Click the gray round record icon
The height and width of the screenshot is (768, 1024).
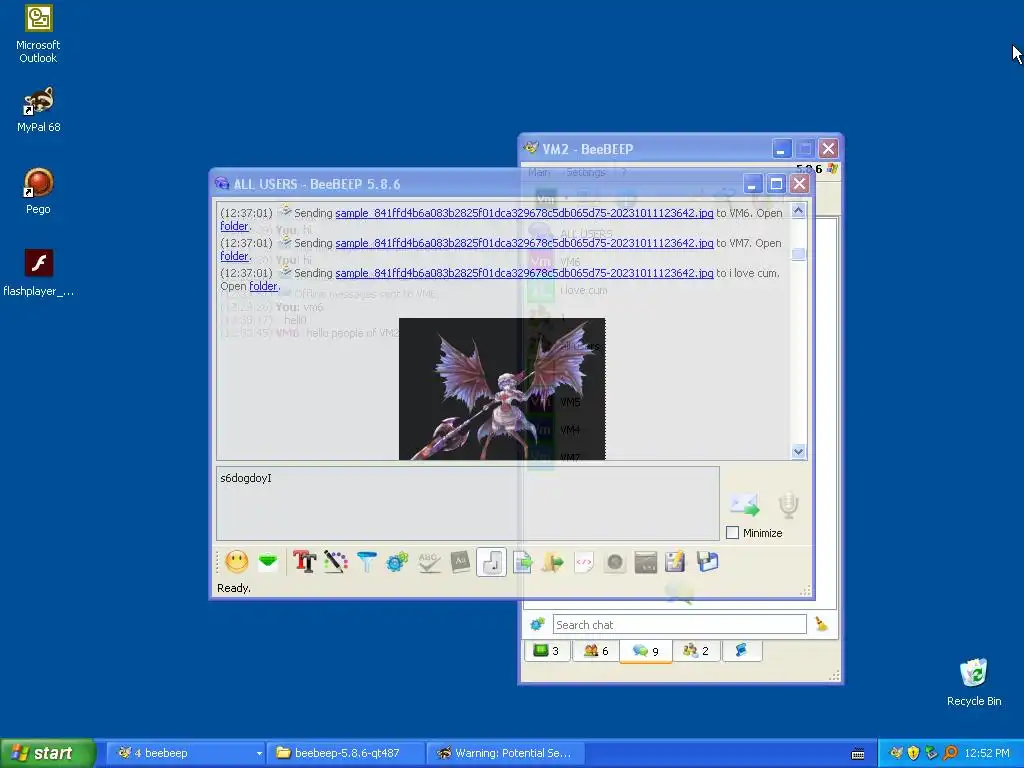pos(615,562)
